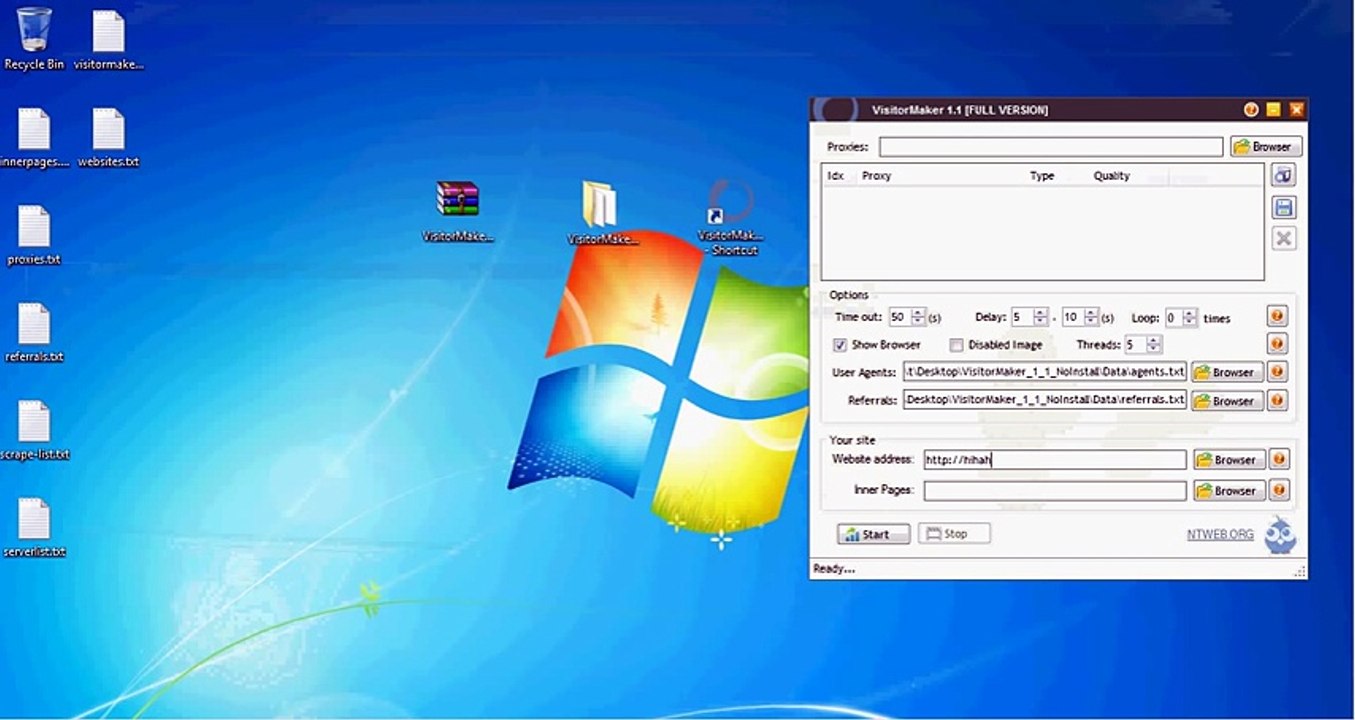The image size is (1355, 720).
Task: Click the Browser button next to Proxies
Action: click(1266, 146)
